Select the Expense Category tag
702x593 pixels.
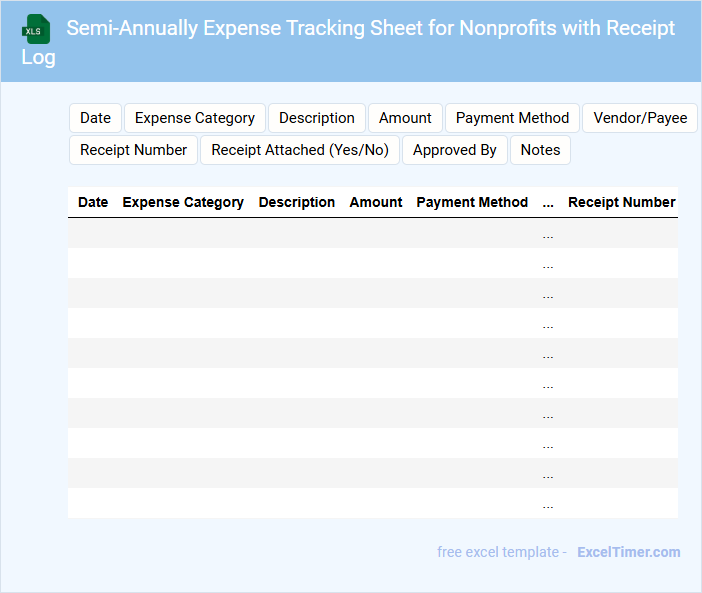[x=195, y=118]
